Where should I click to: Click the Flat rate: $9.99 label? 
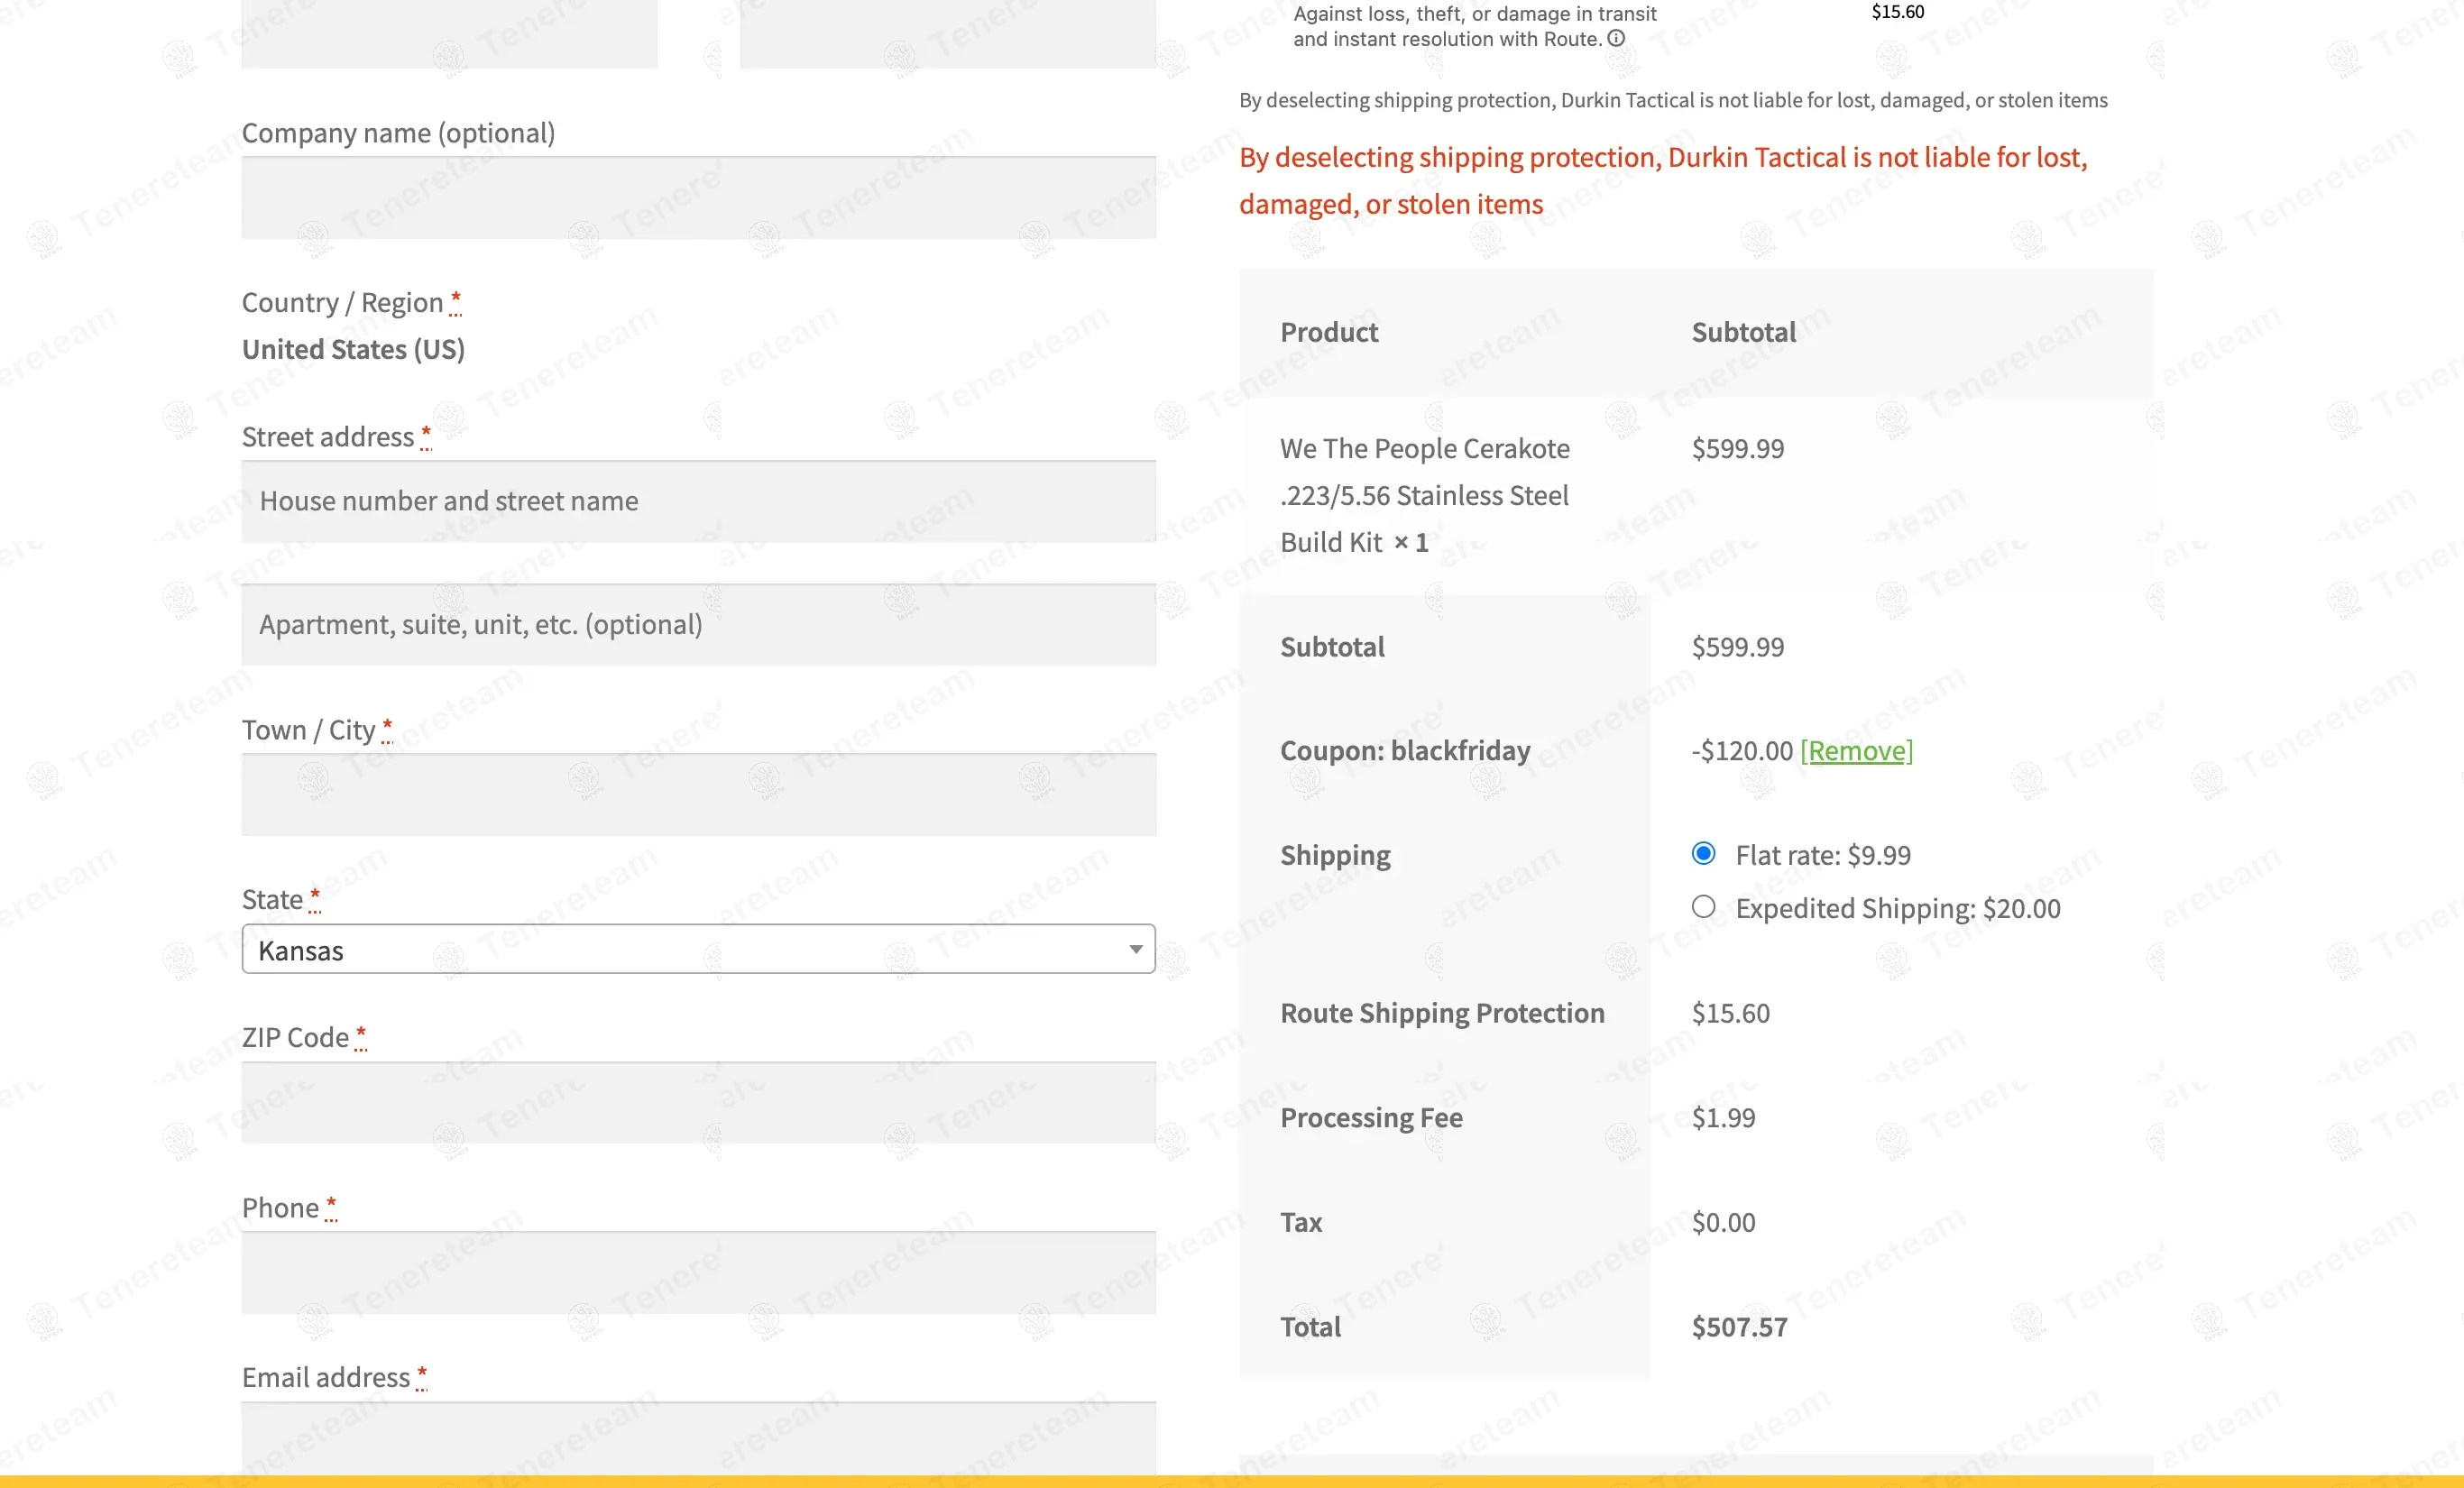pyautogui.click(x=1822, y=855)
